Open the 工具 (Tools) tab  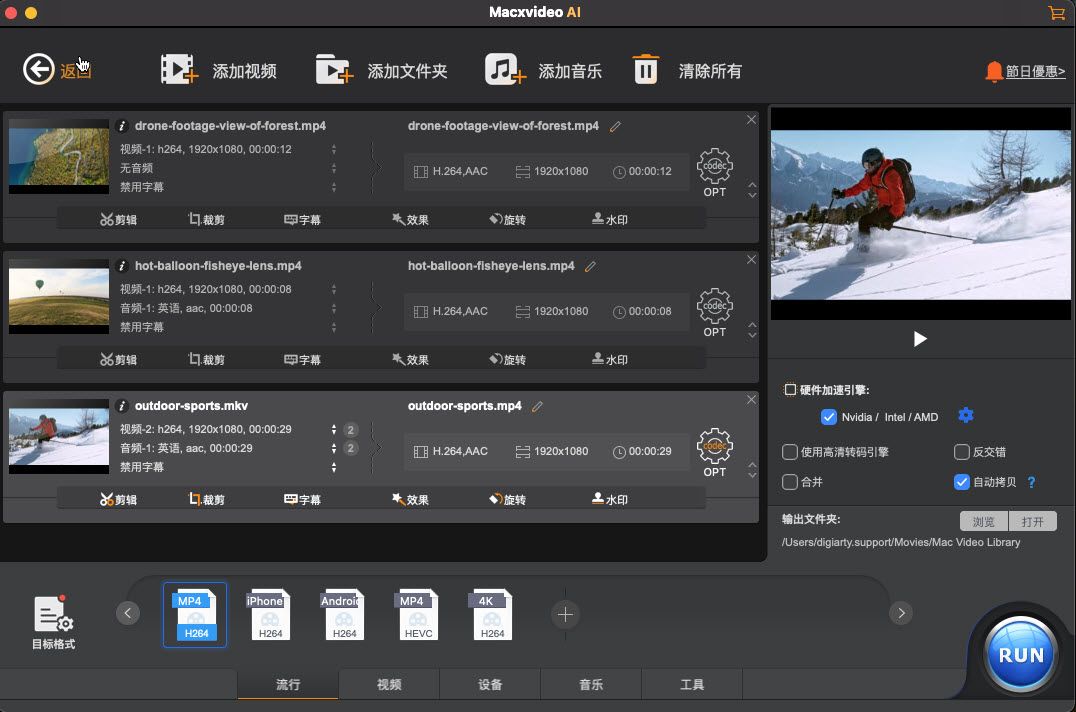[692, 684]
